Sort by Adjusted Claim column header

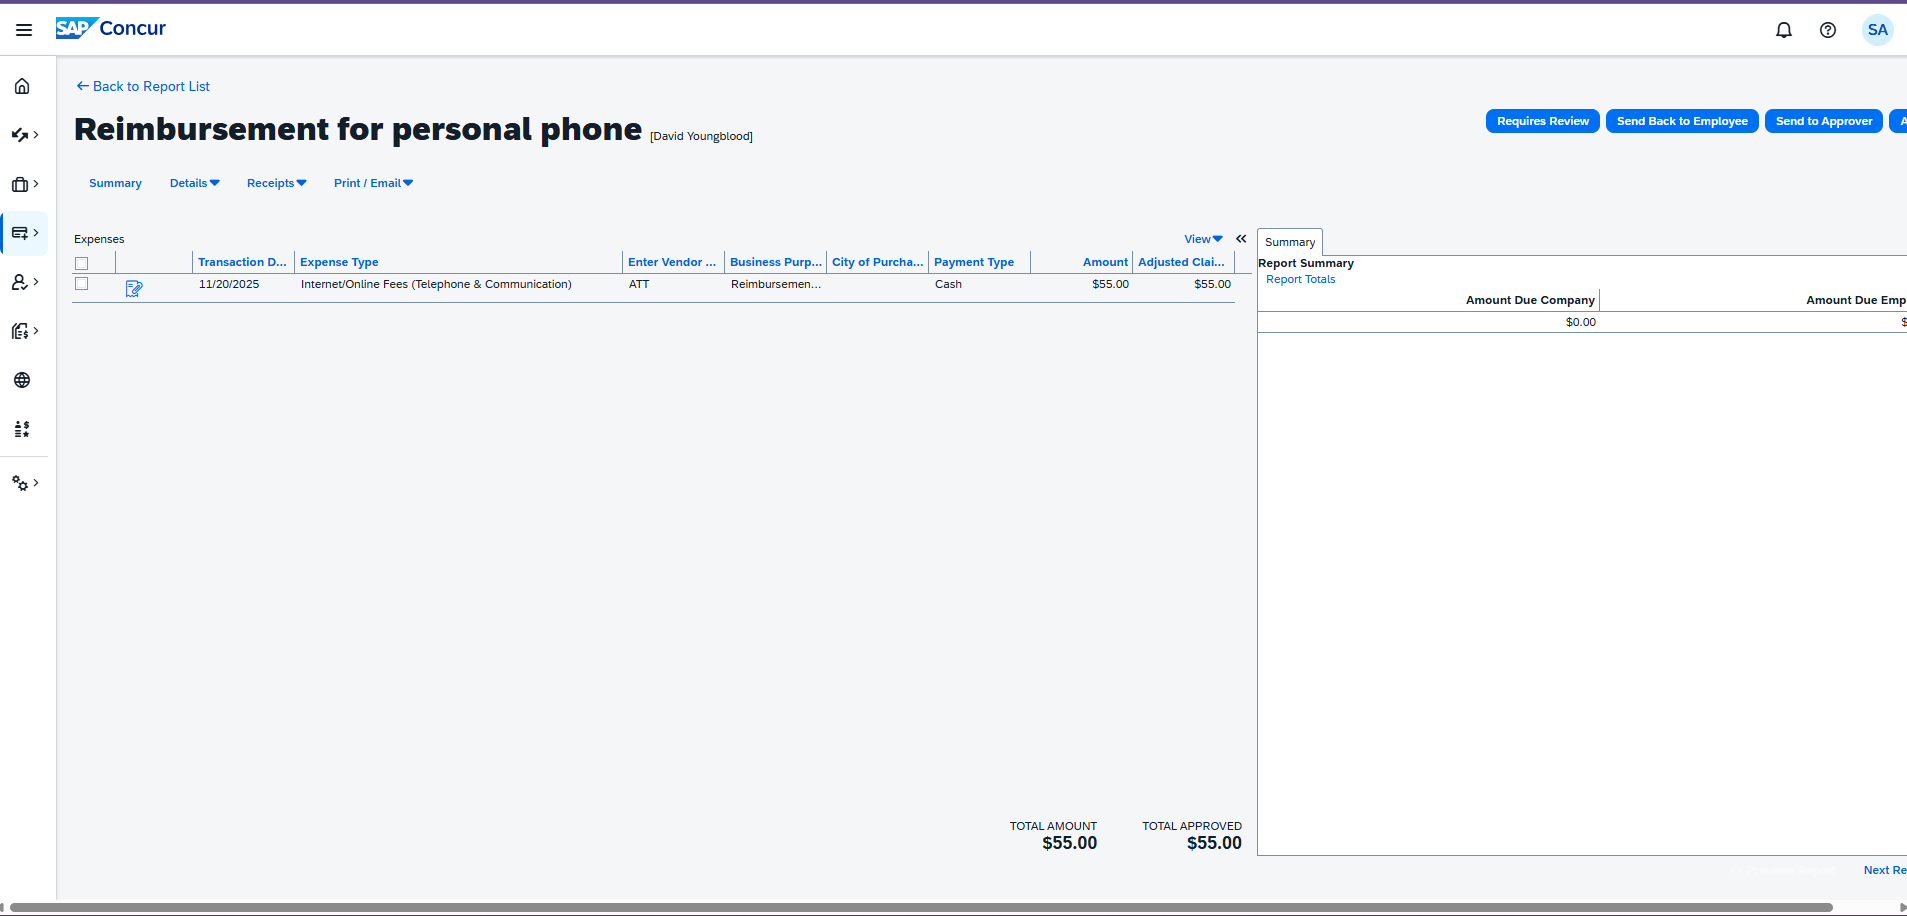[1181, 262]
